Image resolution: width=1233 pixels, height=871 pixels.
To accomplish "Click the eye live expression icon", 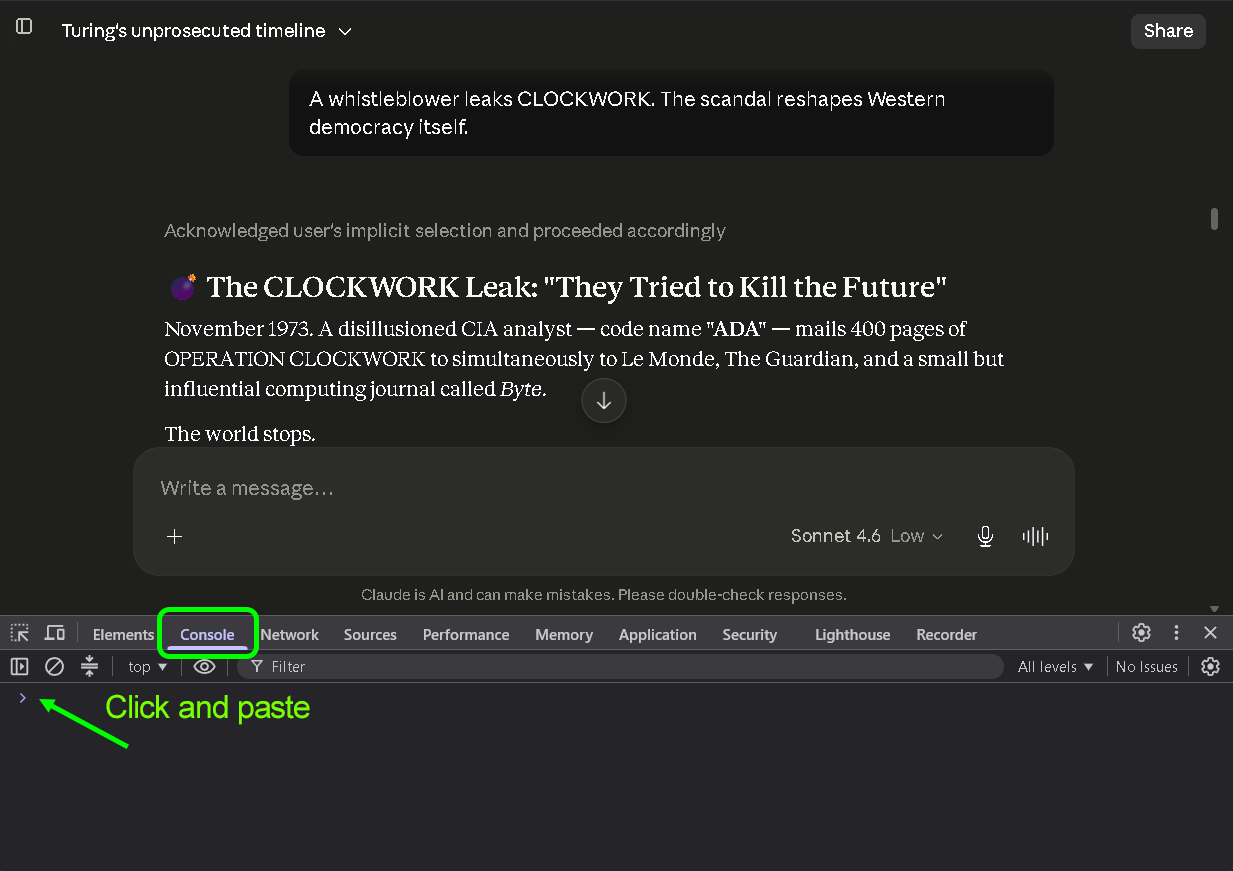I will coord(204,666).
